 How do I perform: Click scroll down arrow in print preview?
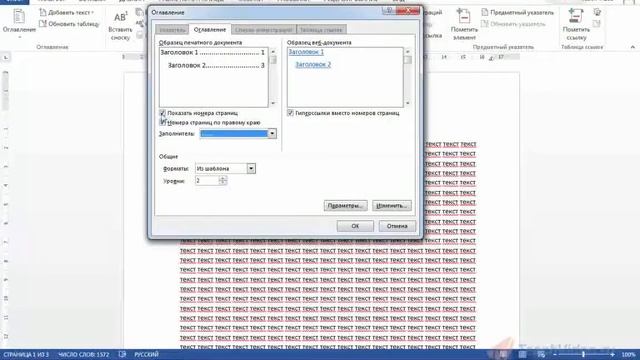tap(273, 103)
